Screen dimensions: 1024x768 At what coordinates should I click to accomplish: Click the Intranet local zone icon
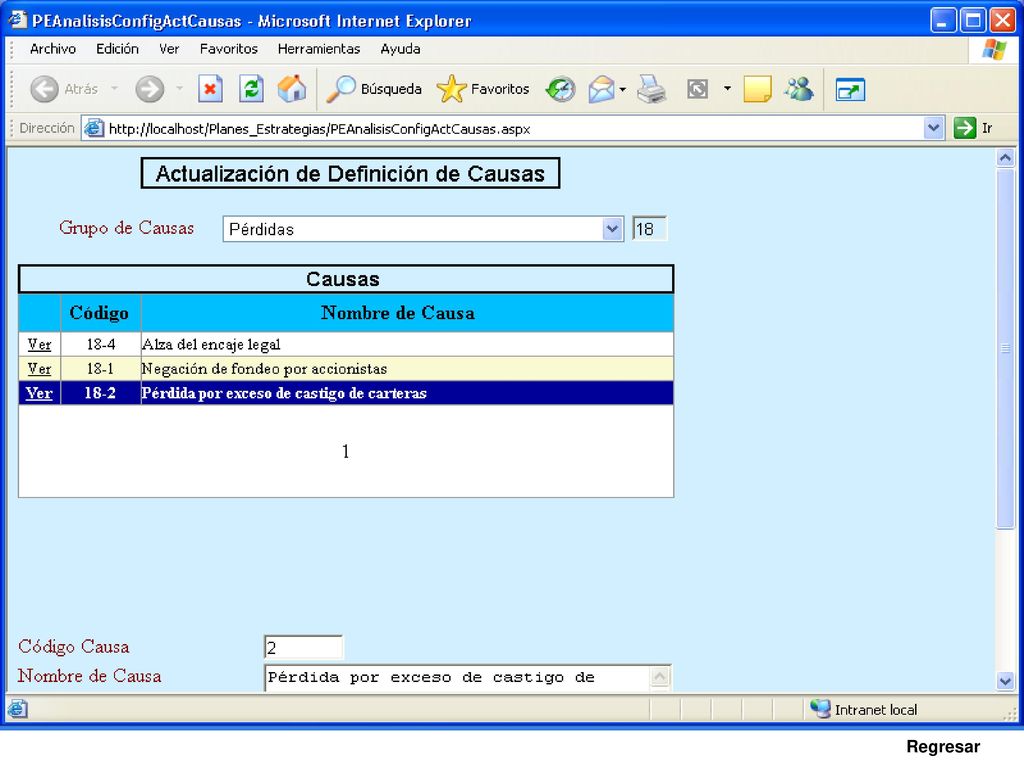point(820,709)
